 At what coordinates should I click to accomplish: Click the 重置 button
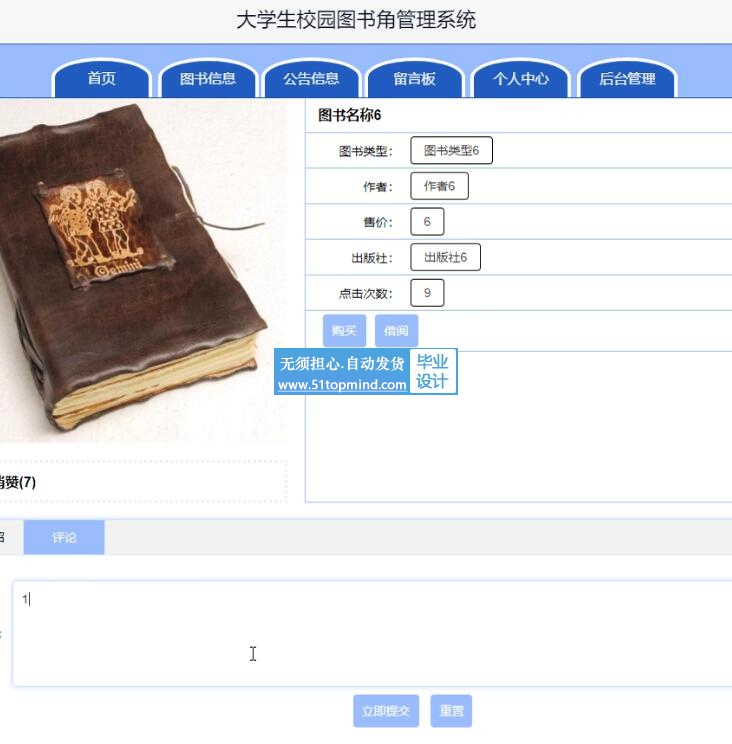[x=451, y=711]
